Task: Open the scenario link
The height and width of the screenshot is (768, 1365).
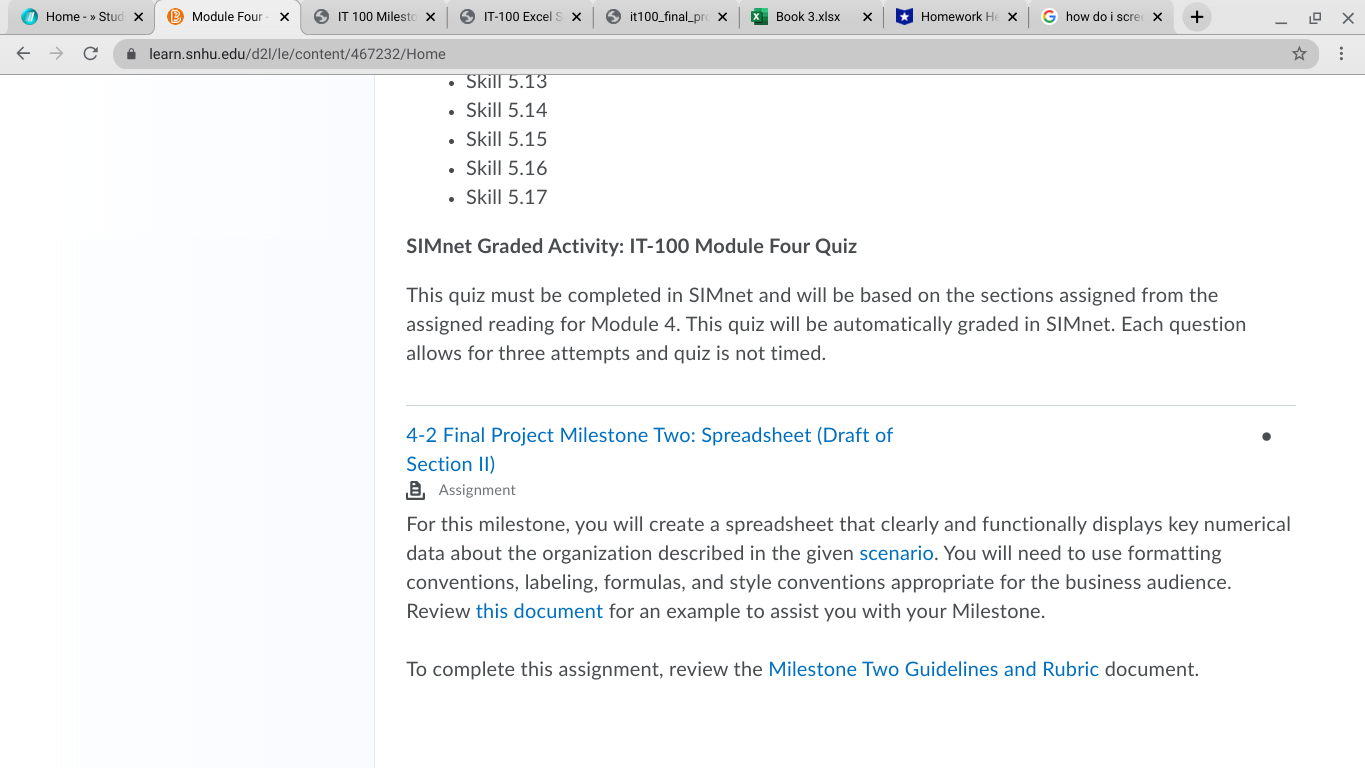Action: [896, 553]
